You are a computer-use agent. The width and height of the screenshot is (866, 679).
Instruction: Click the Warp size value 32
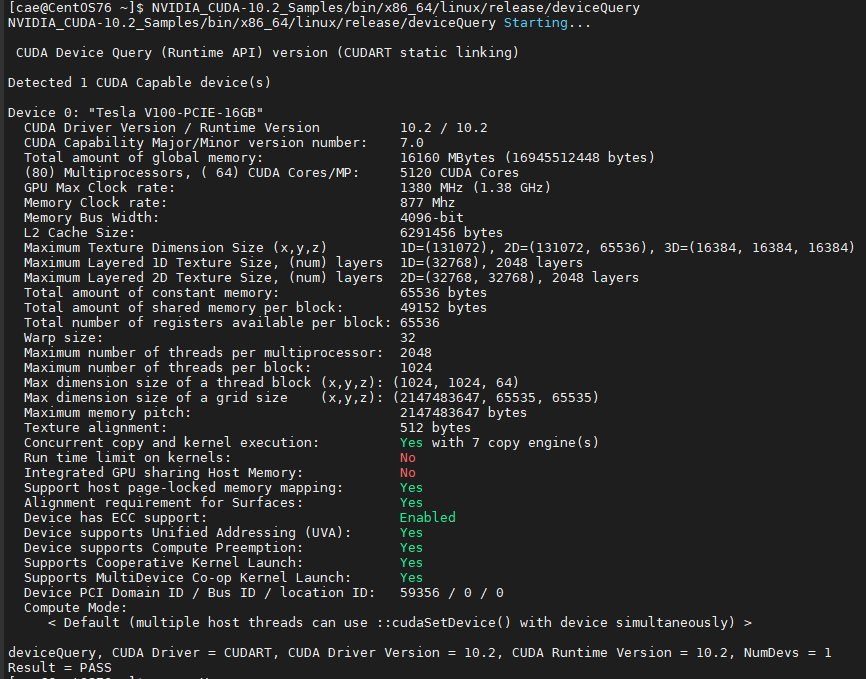408,338
